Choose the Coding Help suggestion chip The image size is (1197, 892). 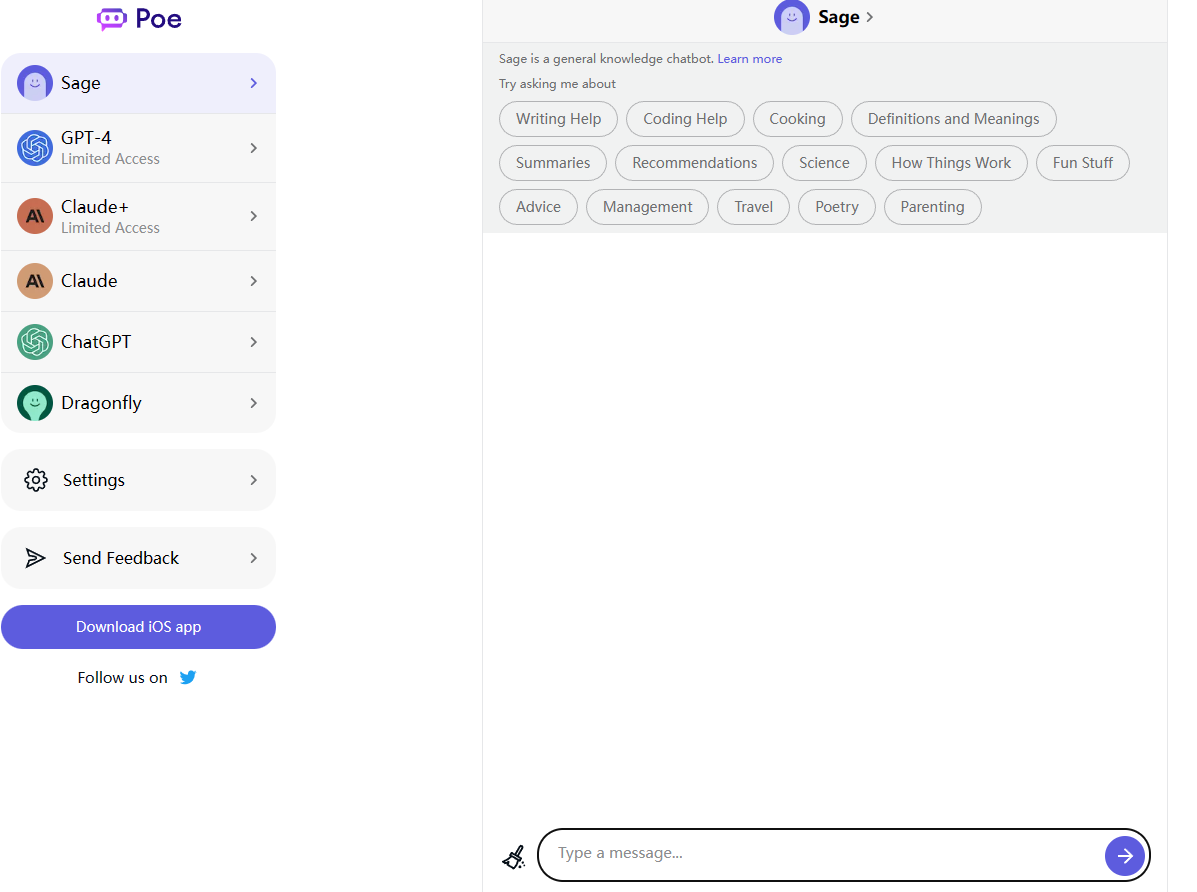pyautogui.click(x=685, y=119)
